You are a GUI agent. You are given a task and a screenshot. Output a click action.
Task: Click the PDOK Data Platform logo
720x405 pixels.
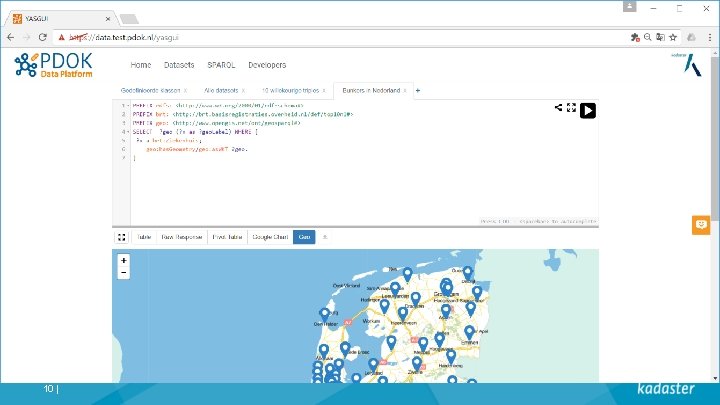53,65
